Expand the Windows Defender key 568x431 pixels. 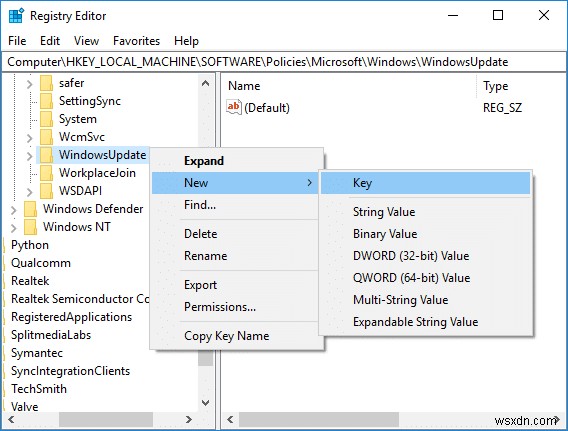pos(14,210)
